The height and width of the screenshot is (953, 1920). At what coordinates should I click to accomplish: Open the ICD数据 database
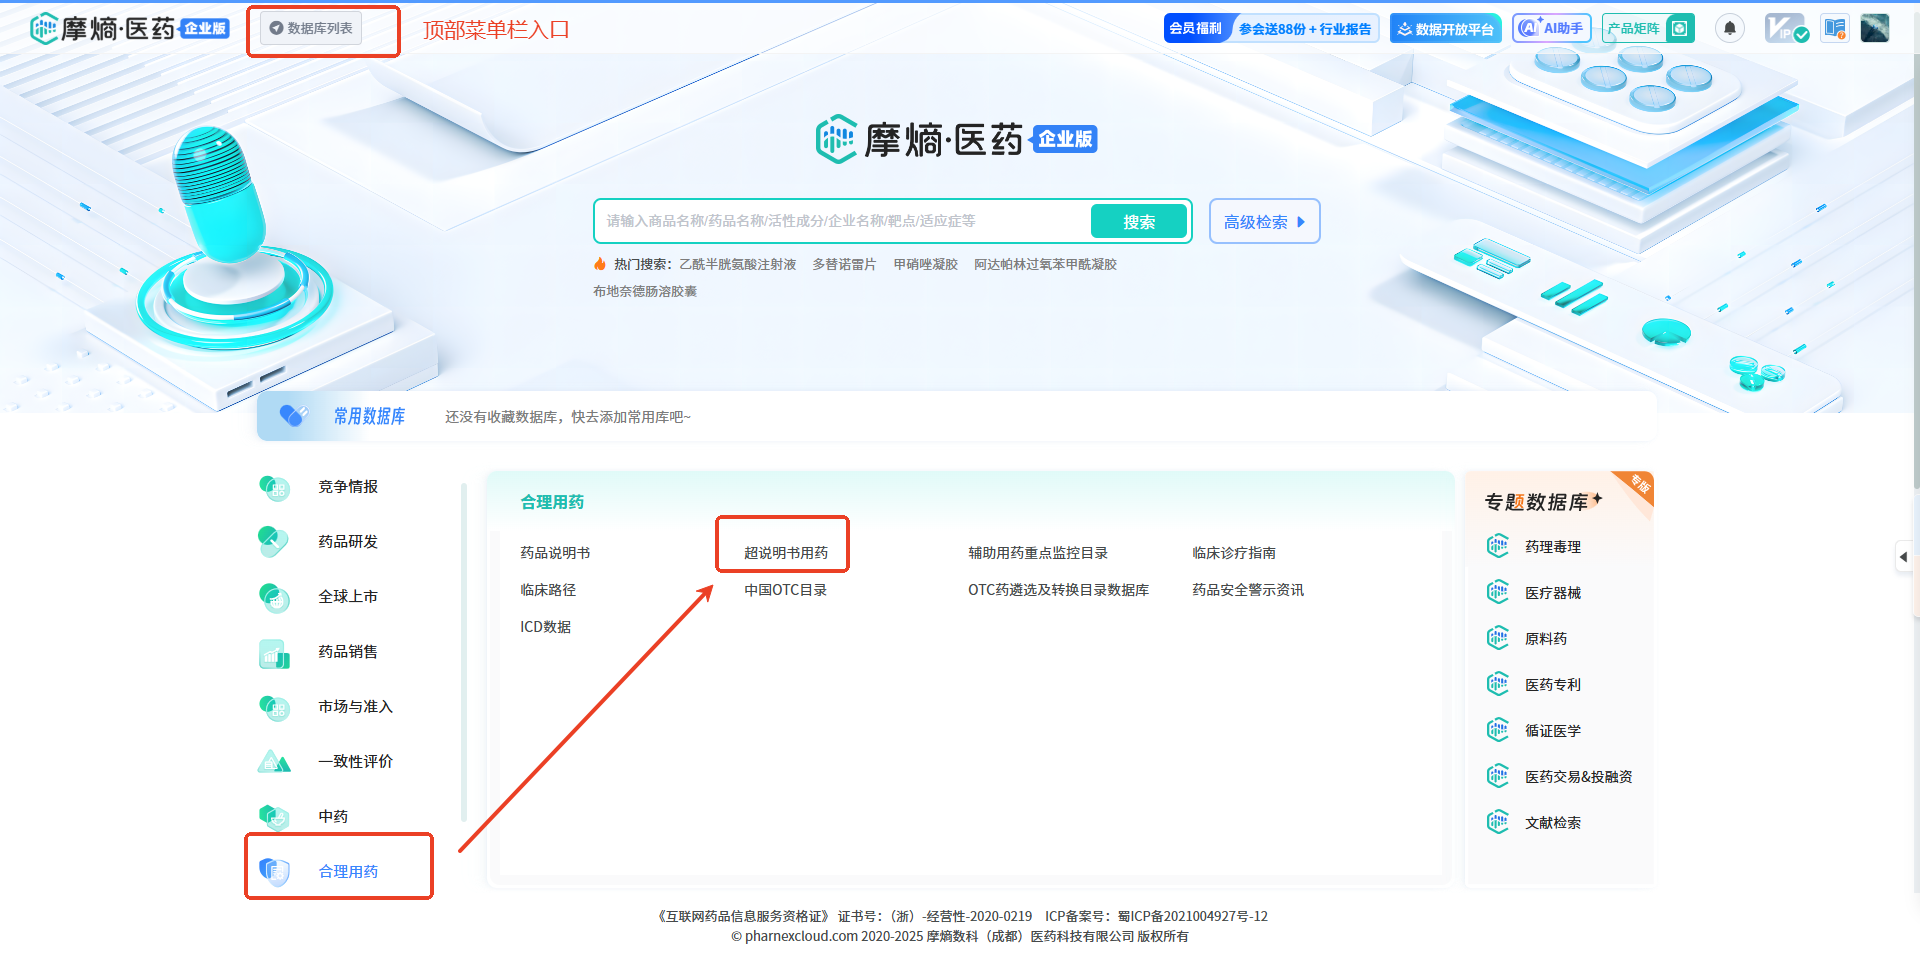pyautogui.click(x=545, y=627)
